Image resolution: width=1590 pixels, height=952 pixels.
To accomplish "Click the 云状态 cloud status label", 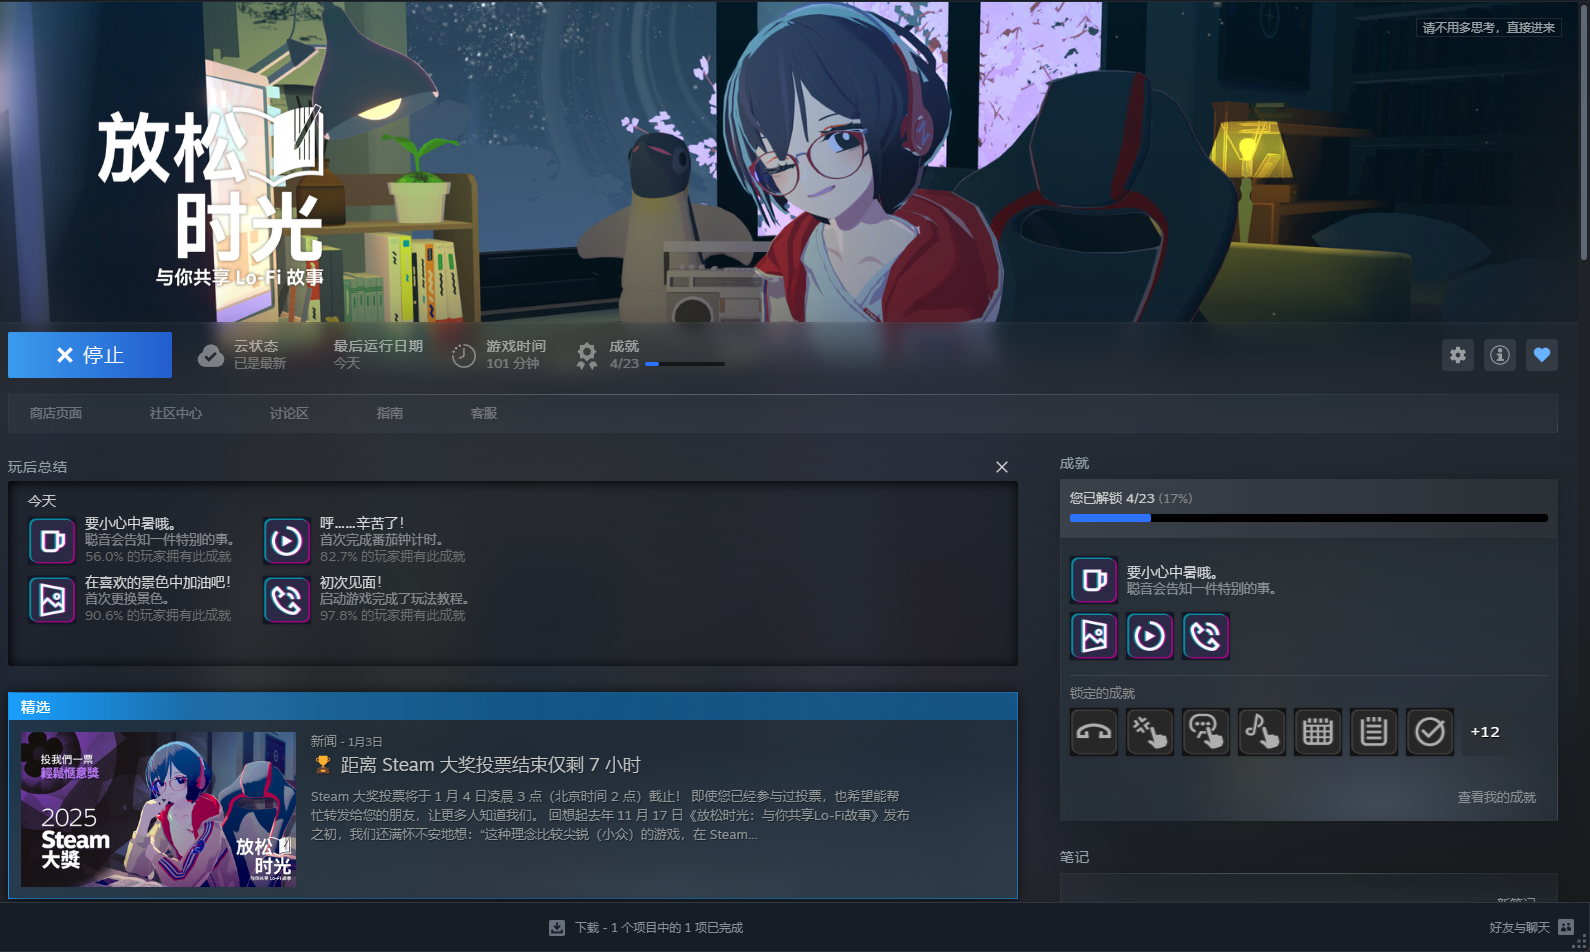I will (x=256, y=346).
